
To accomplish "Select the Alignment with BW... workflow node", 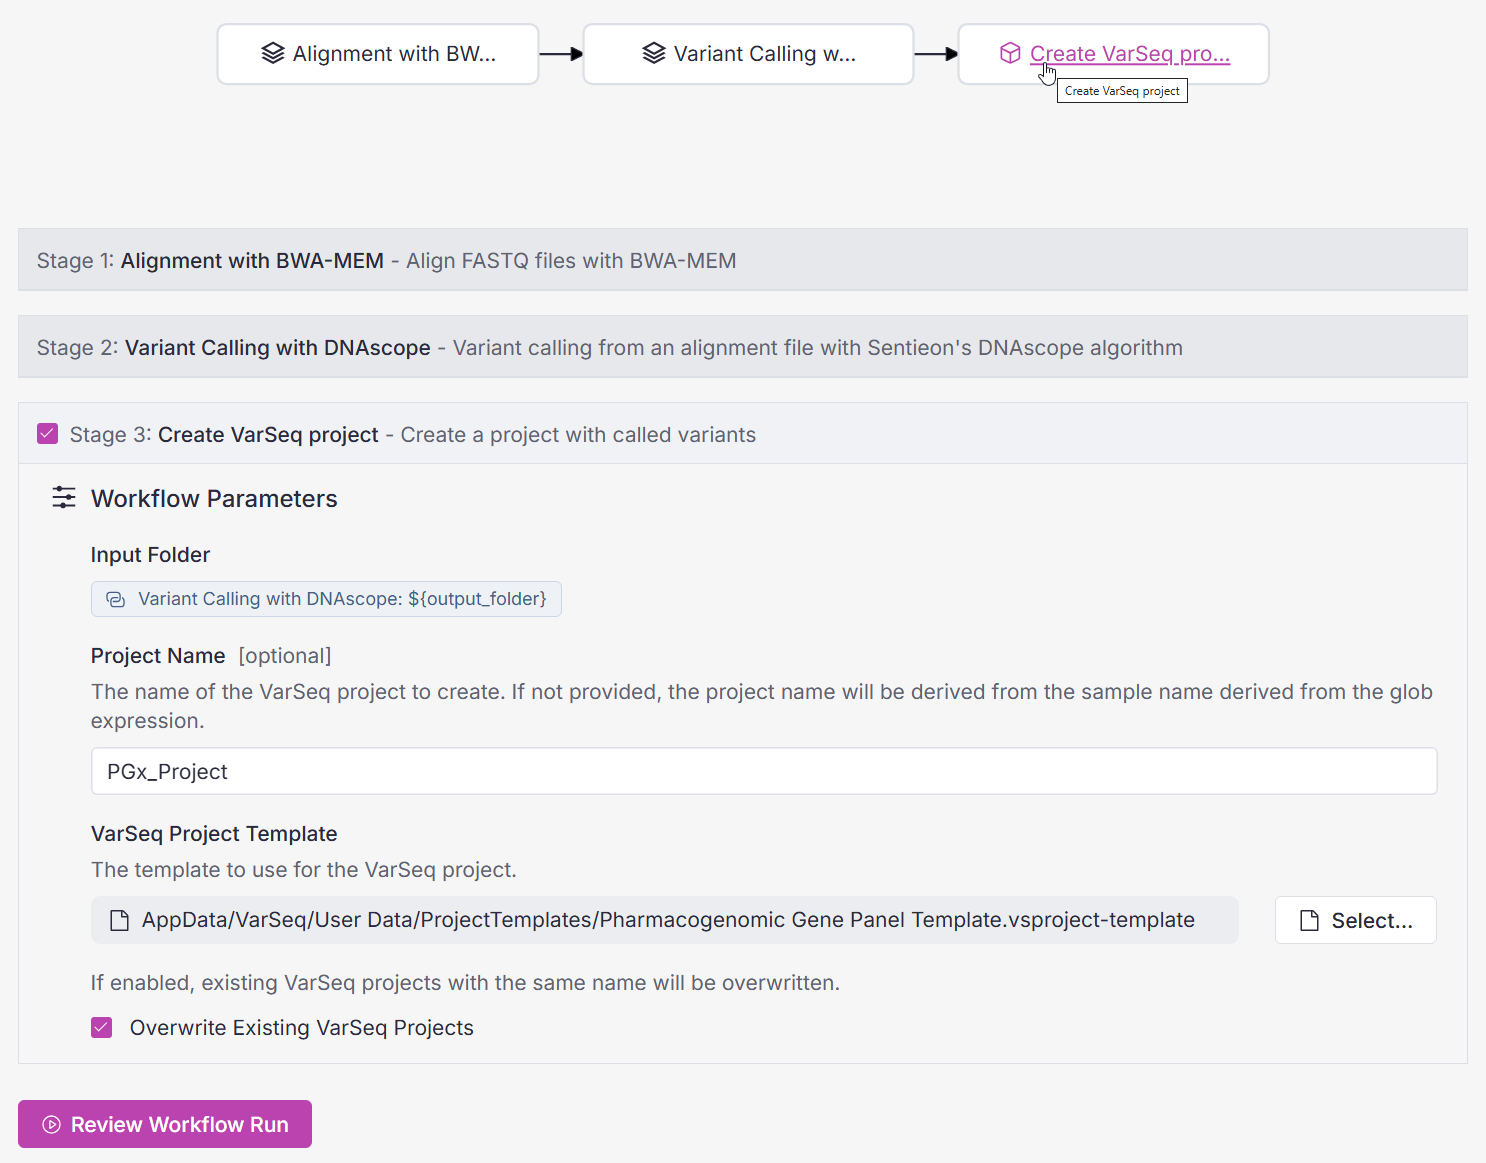I will [x=393, y=54].
